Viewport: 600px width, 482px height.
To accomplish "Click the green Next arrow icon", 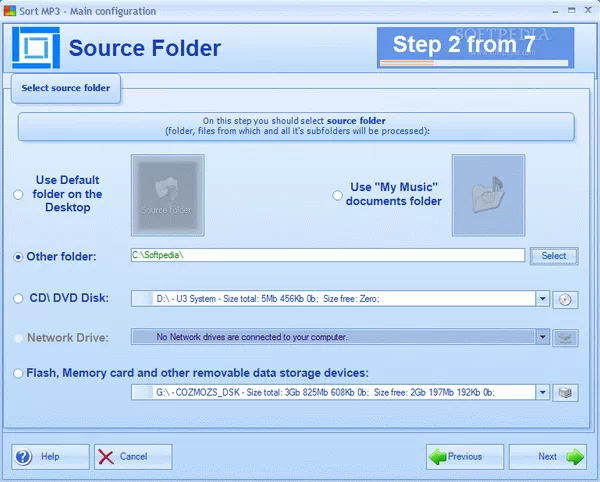I will [575, 457].
